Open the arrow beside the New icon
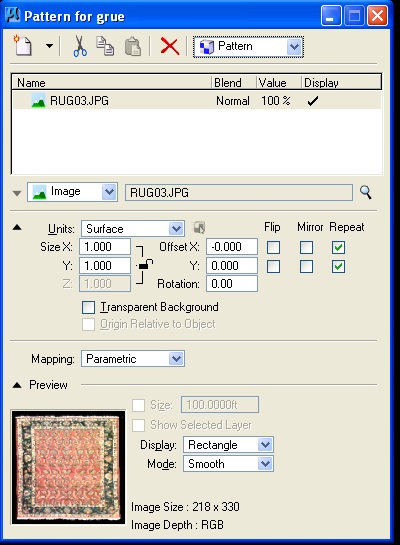This screenshot has width=400, height=545. coord(49,46)
